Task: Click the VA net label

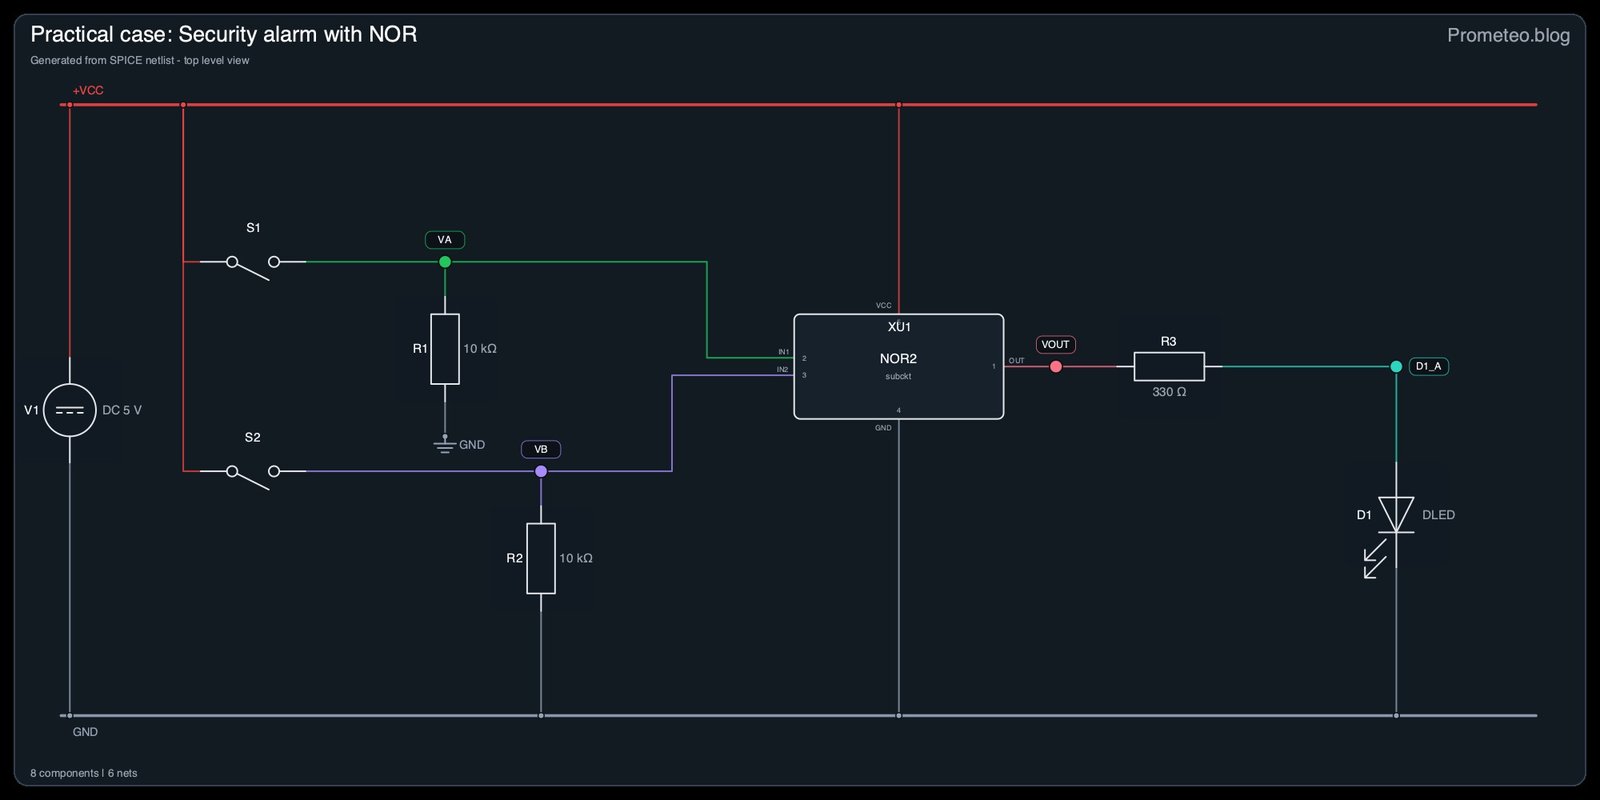Action: tap(445, 240)
